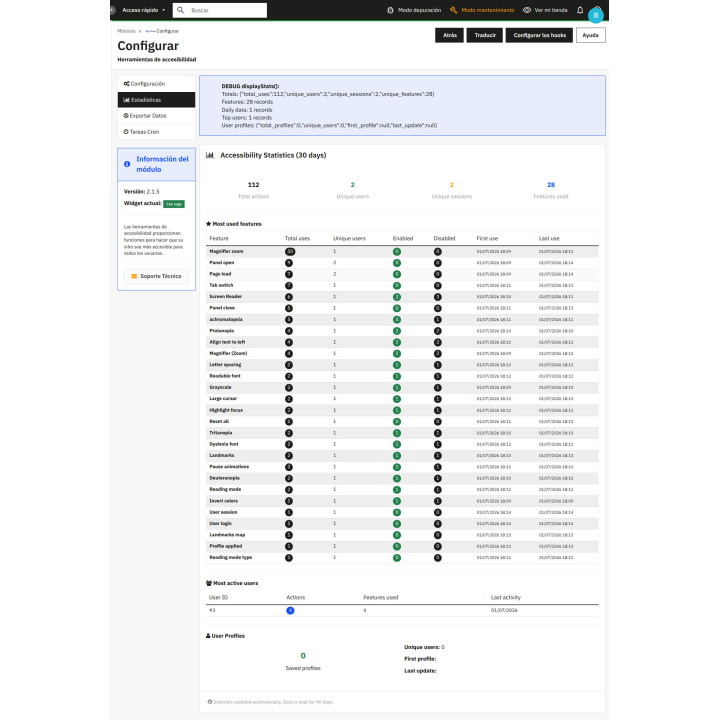Click the search magnifier icon
This screenshot has height=720, width=720.
[x=180, y=10]
